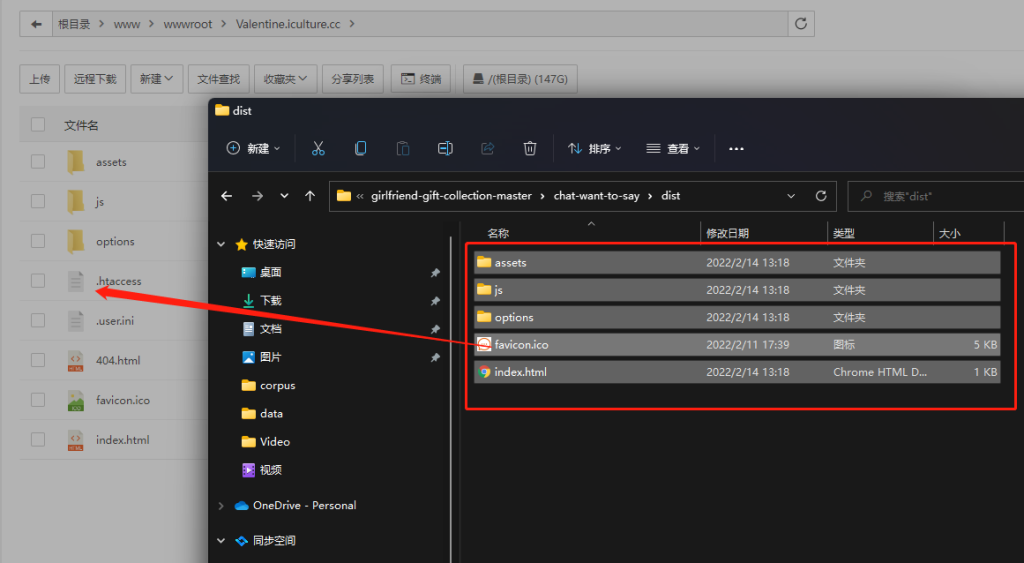Expand the OneDrive - Personal node
The height and width of the screenshot is (563, 1024).
pos(221,506)
